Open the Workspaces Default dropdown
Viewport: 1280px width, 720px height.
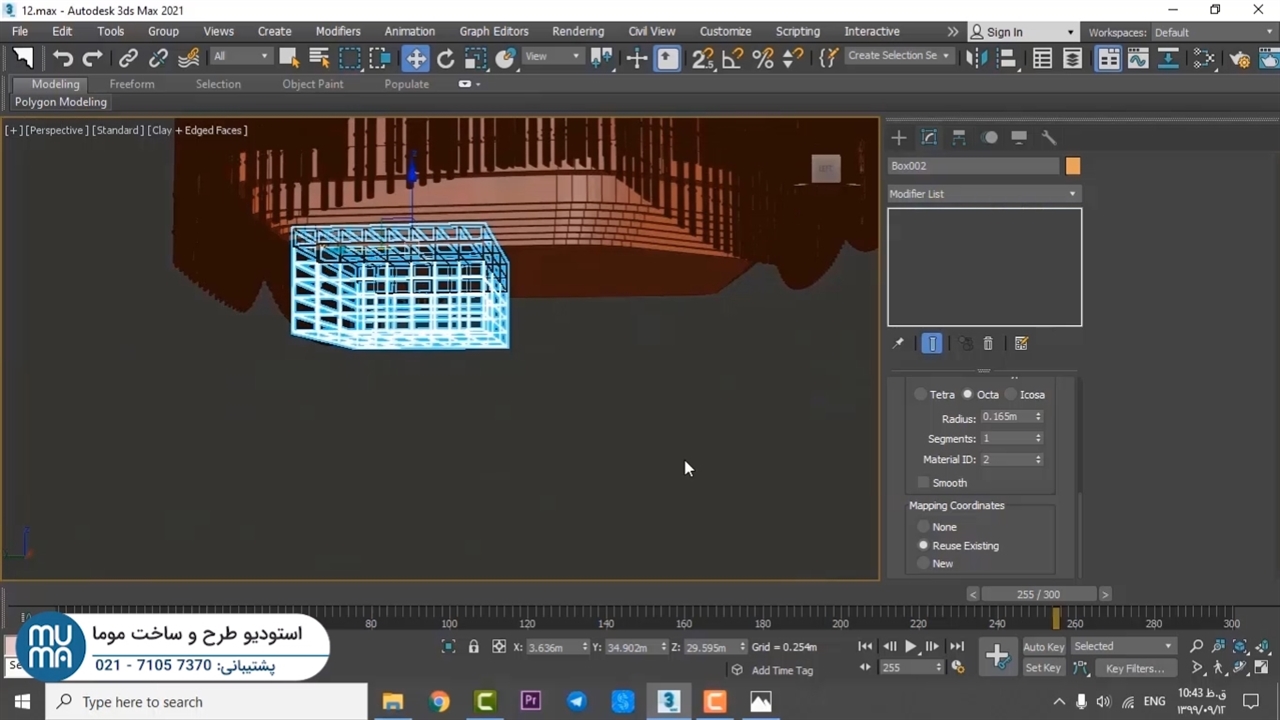pos(1208,32)
